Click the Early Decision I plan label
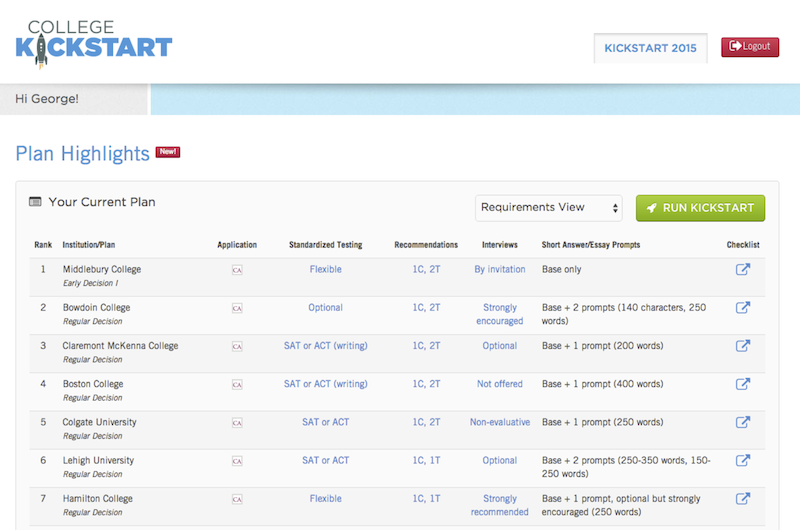This screenshot has width=800, height=530. [90, 283]
